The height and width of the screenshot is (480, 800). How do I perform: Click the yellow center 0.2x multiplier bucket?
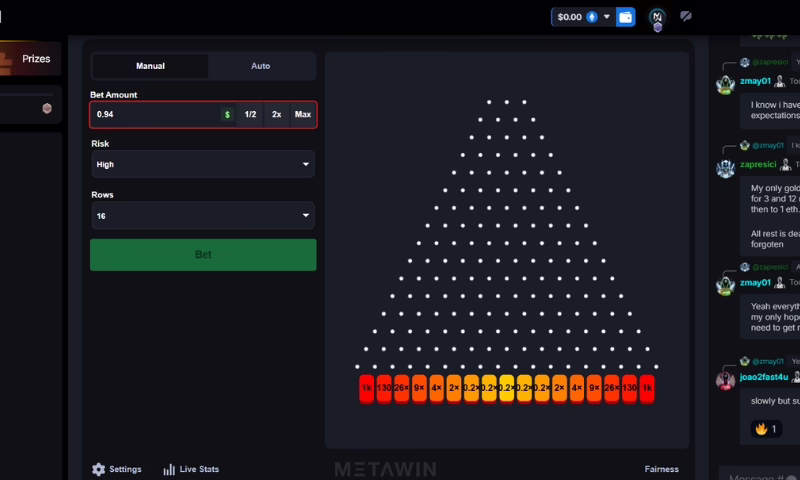click(x=506, y=389)
